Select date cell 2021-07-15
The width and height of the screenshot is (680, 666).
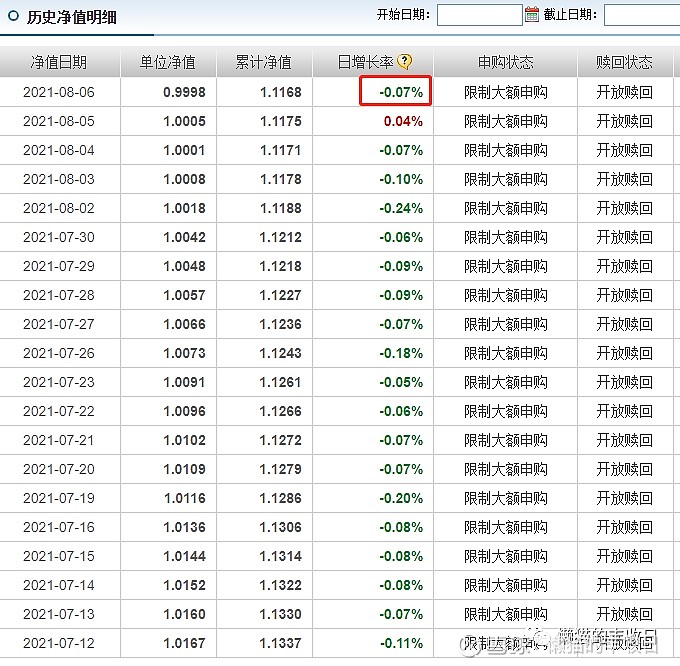coord(59,556)
